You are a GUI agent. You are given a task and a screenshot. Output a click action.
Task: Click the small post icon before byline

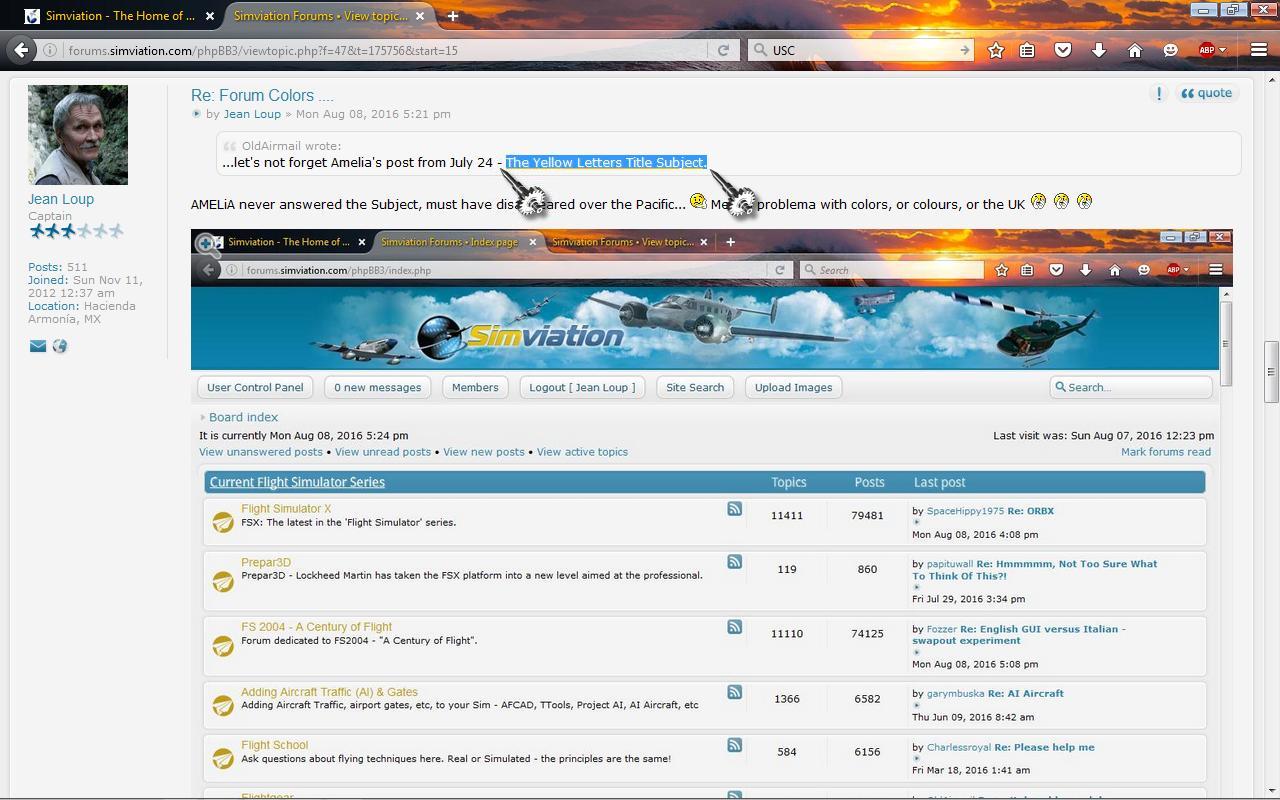[x=197, y=114]
